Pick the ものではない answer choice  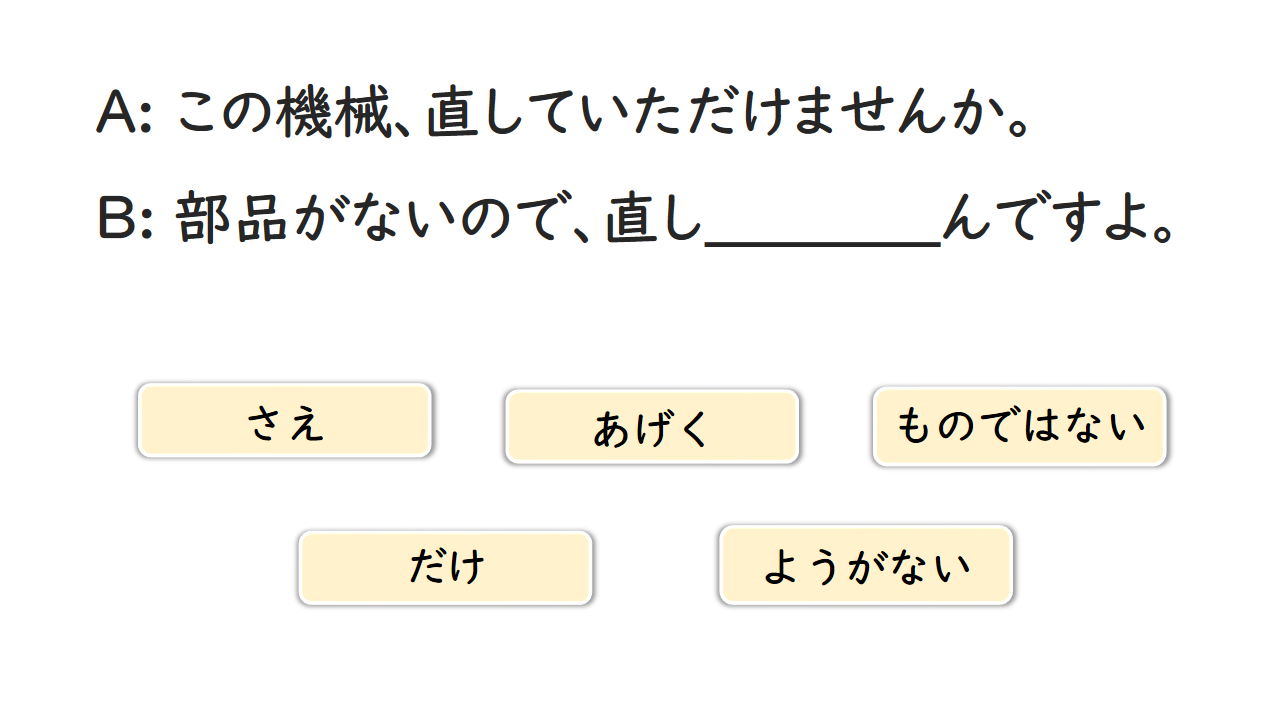pyautogui.click(x=1020, y=427)
